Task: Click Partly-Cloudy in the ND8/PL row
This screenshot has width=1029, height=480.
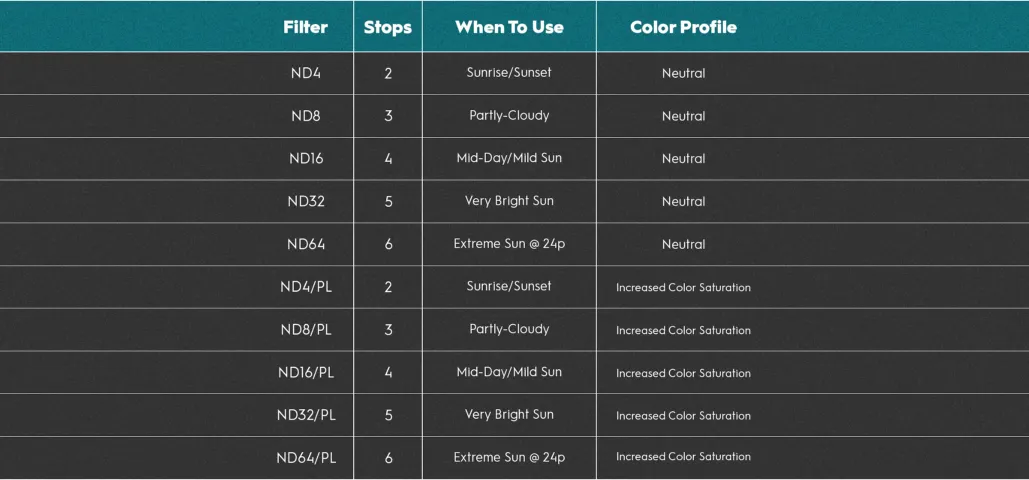Action: point(509,329)
